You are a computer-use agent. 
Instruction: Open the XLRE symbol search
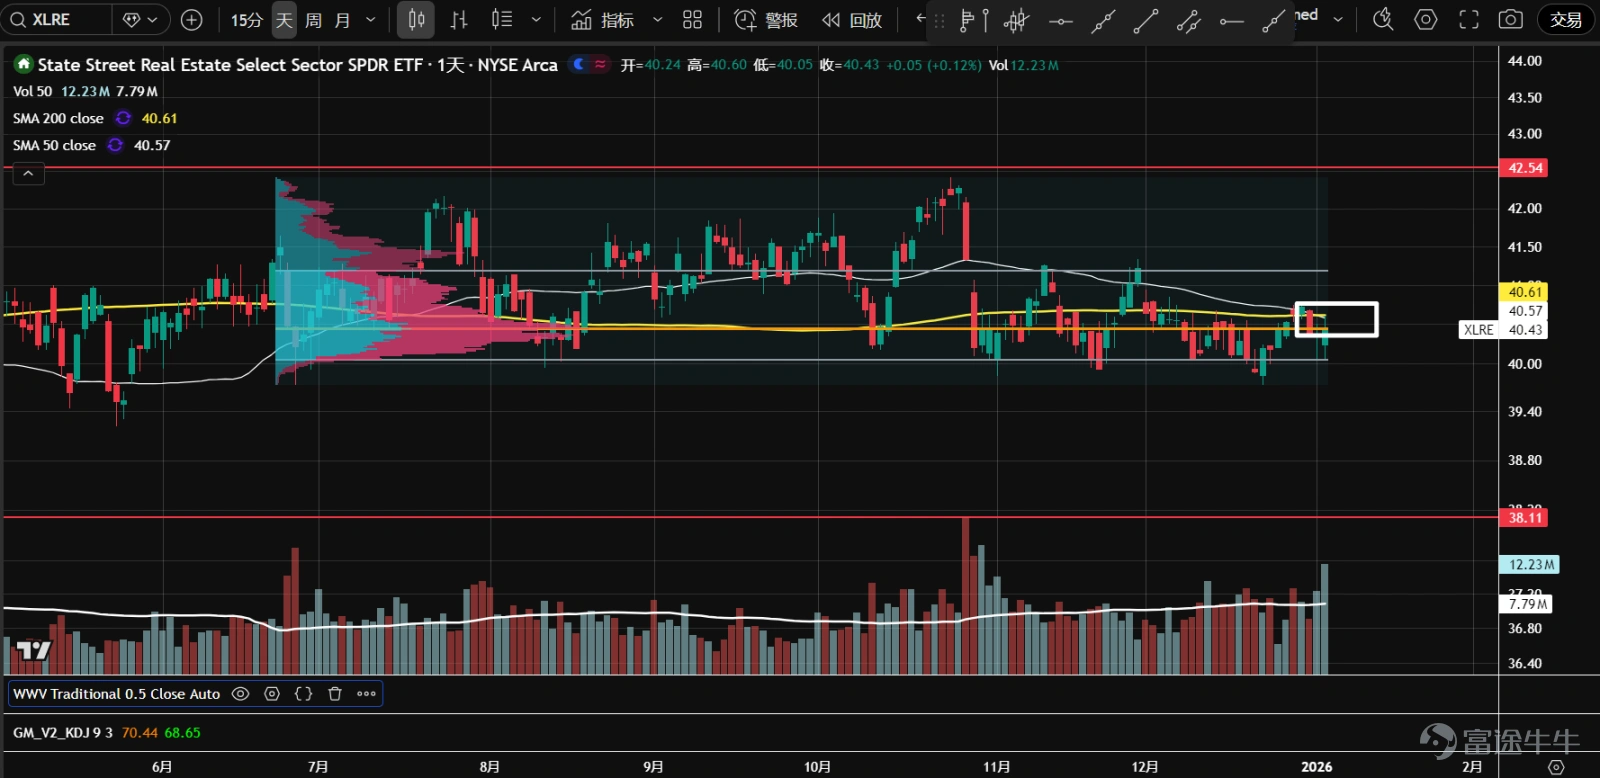point(56,19)
